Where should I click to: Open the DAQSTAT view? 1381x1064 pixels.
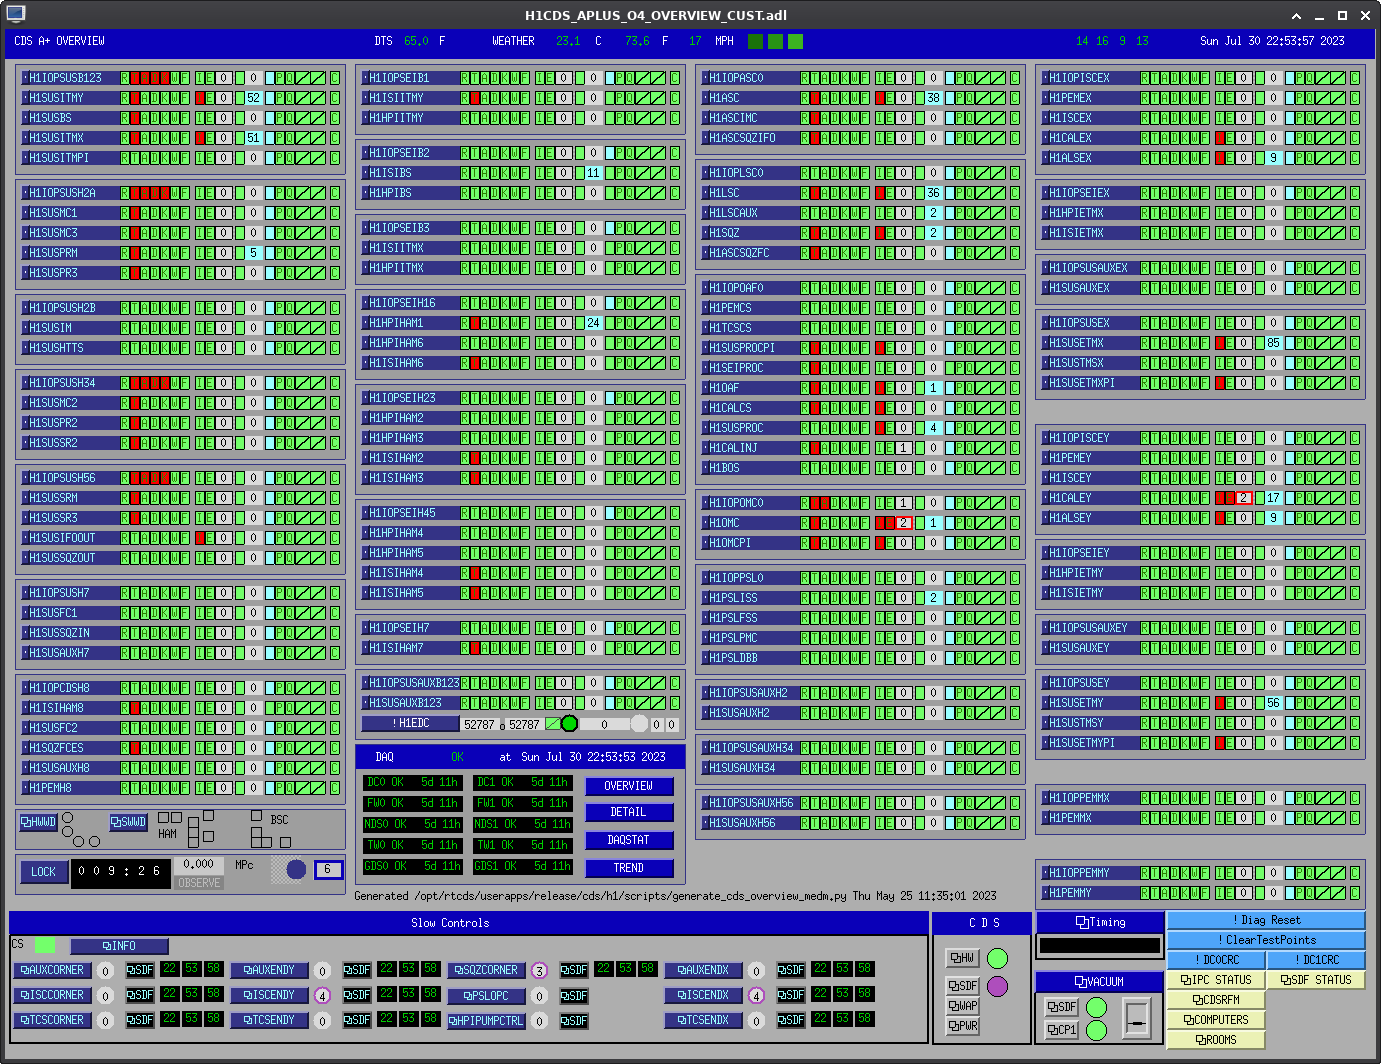point(629,840)
